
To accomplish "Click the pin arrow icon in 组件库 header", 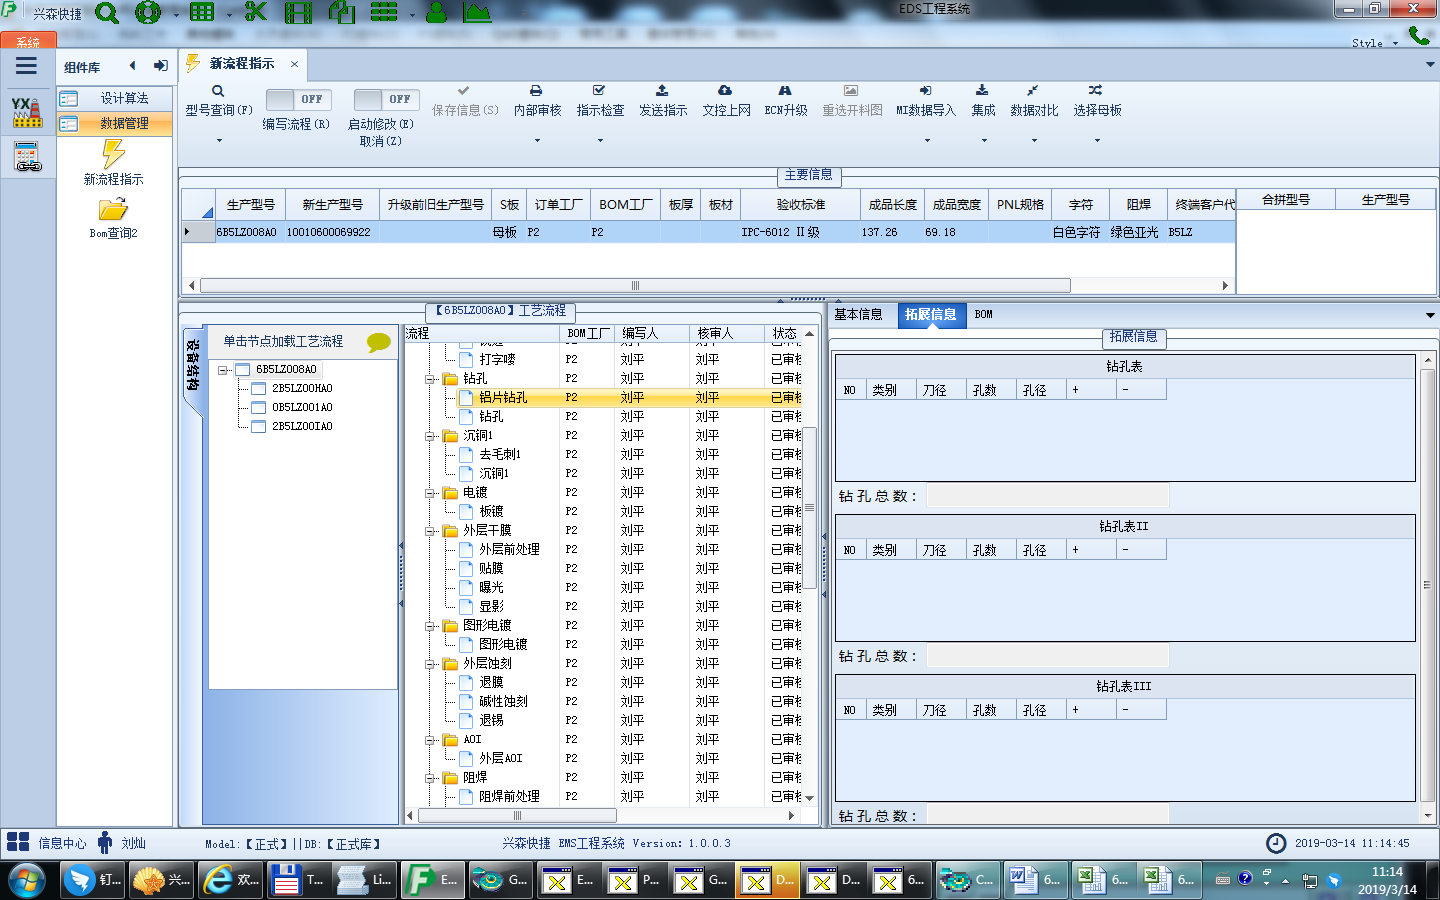I will pyautogui.click(x=161, y=66).
